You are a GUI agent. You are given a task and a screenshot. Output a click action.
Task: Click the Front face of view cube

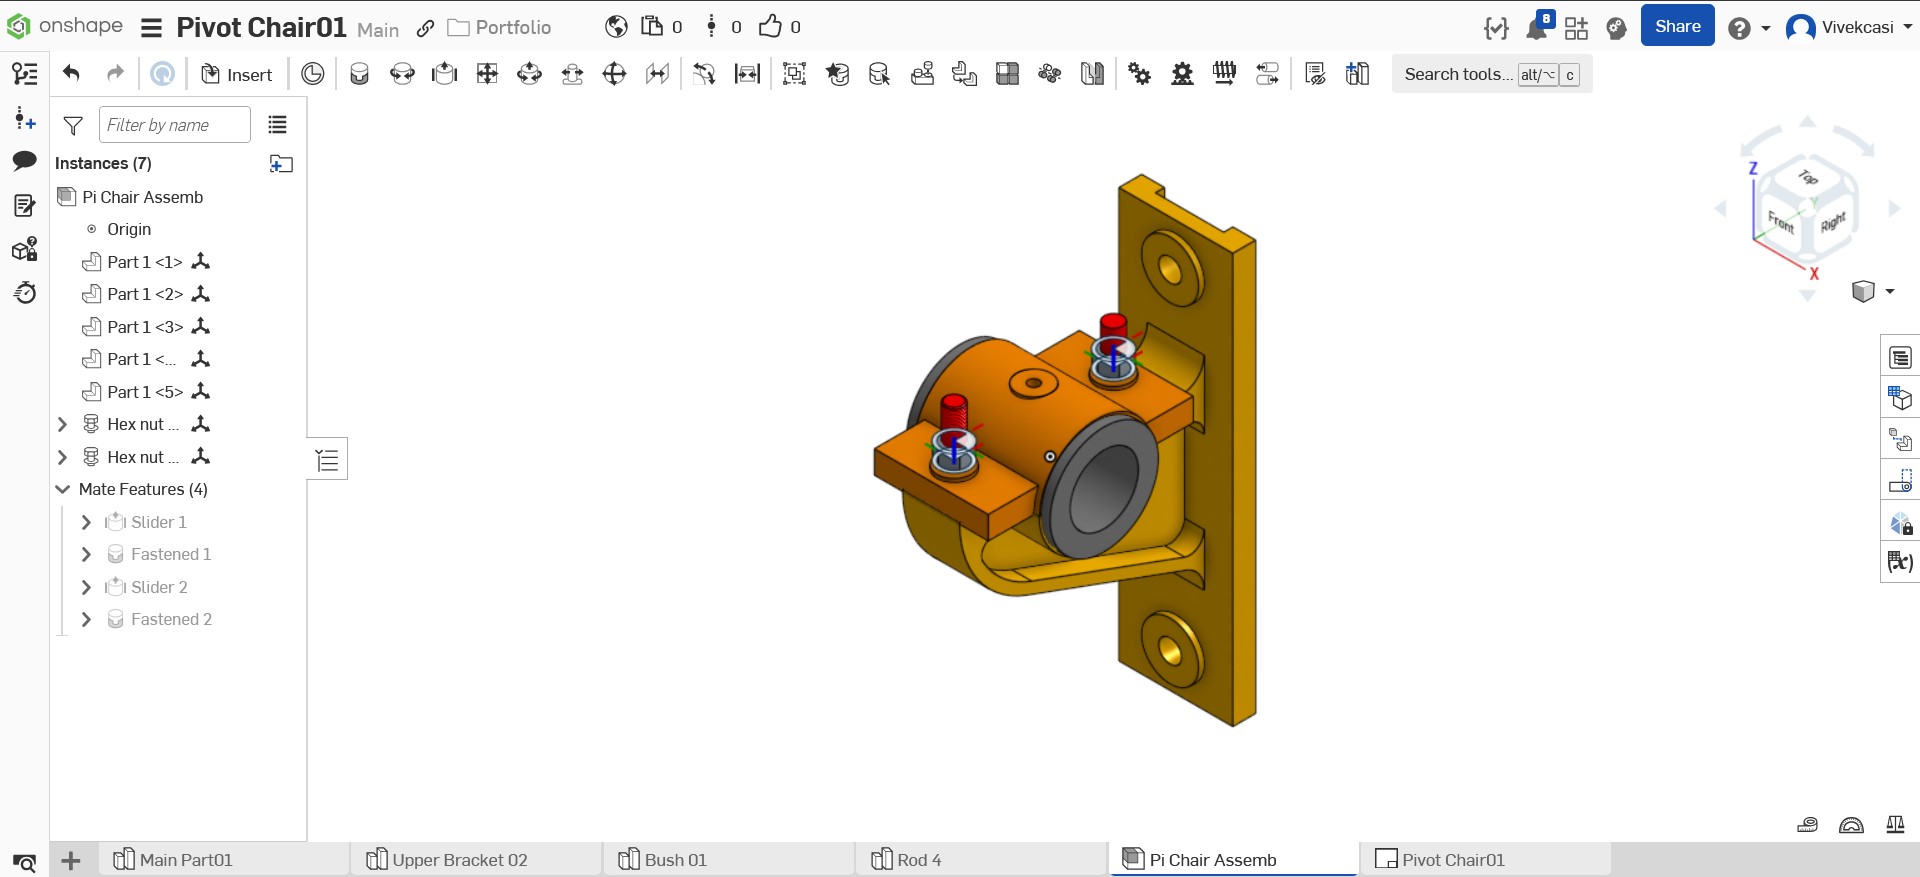(x=1781, y=221)
